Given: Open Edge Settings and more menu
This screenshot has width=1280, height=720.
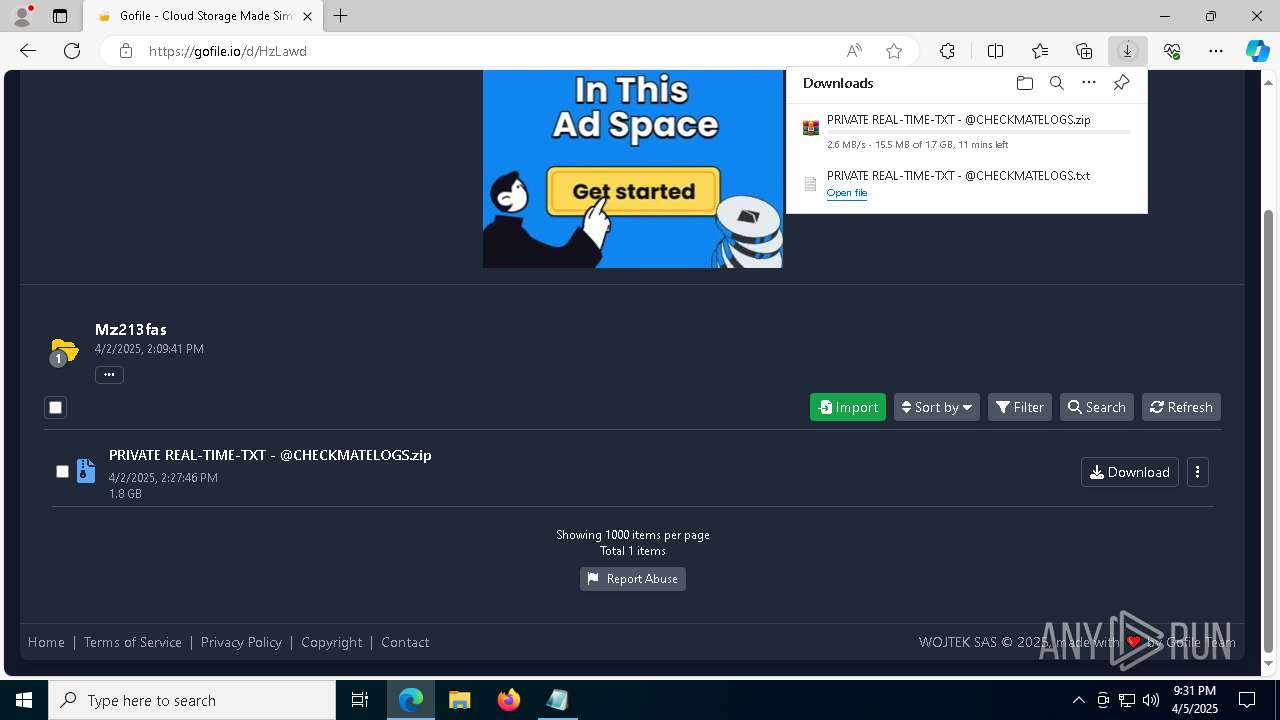Looking at the screenshot, I should 1216,51.
